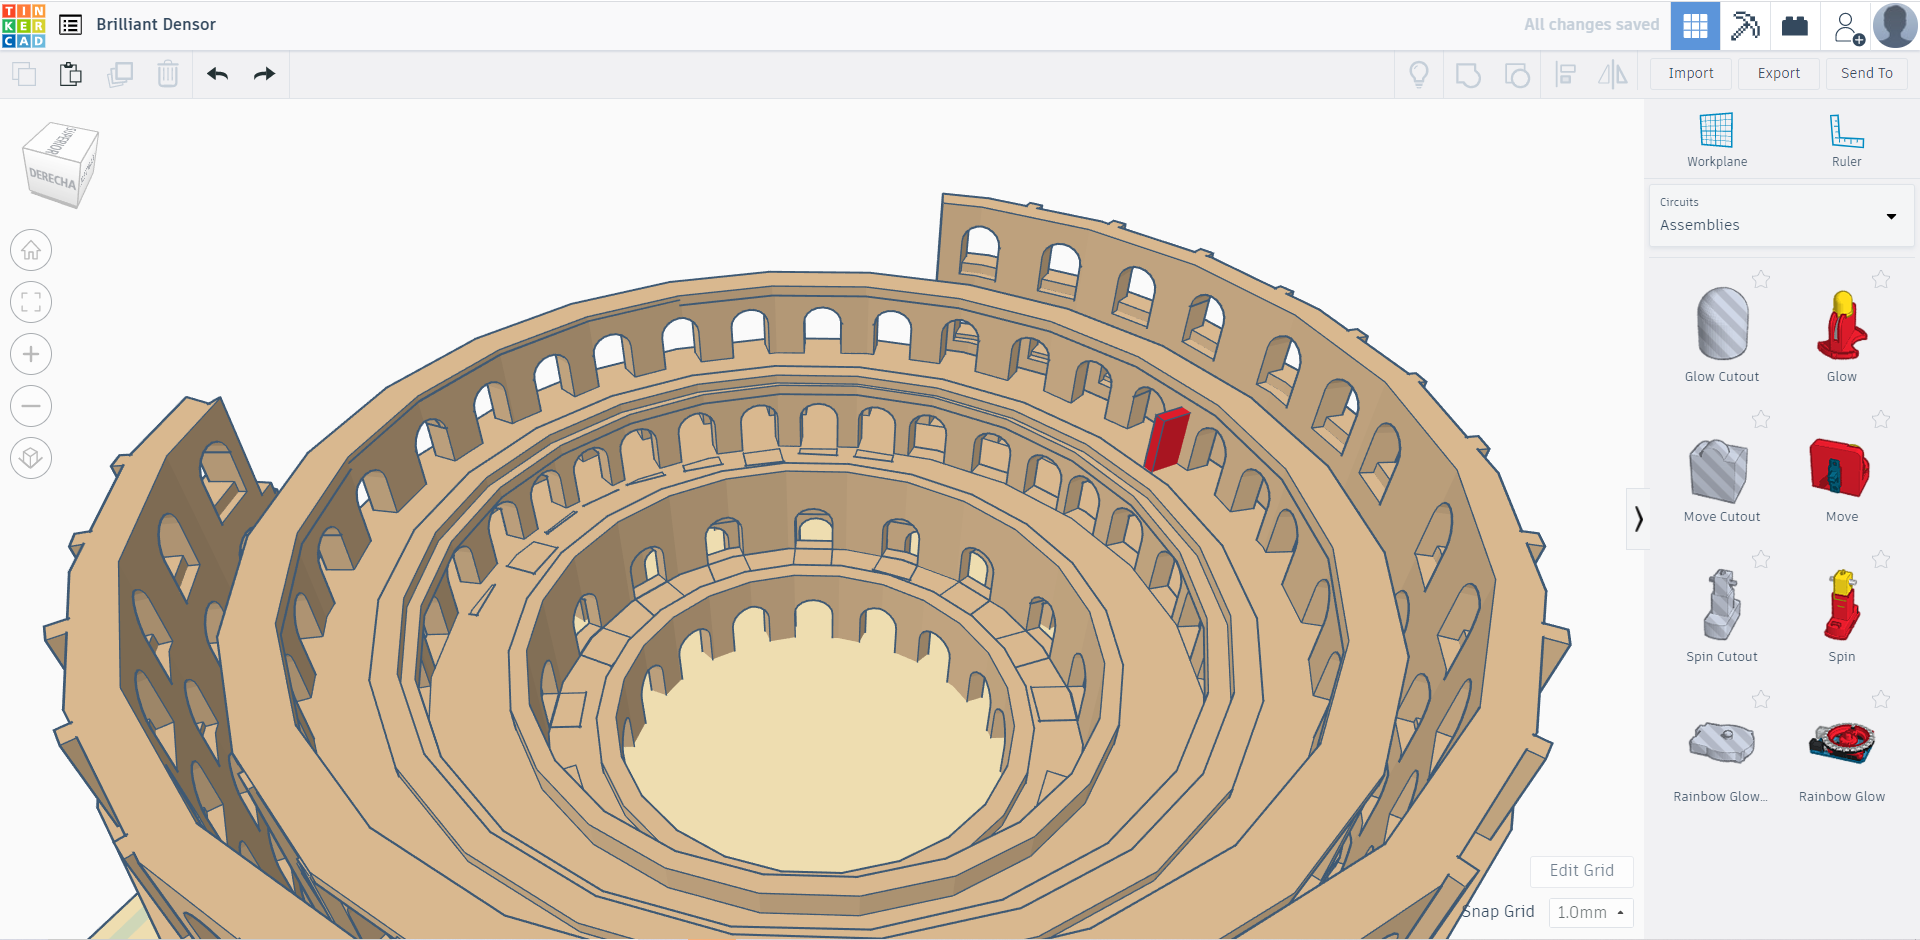
Task: Reset to home view
Action: click(31, 250)
